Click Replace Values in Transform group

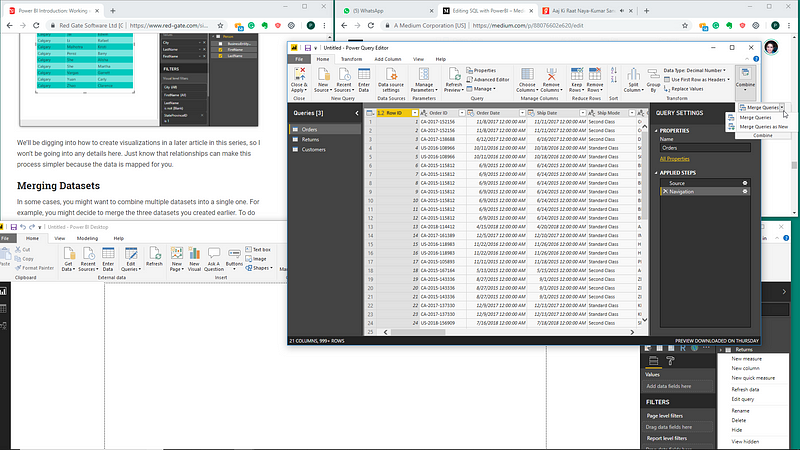tap(684, 89)
